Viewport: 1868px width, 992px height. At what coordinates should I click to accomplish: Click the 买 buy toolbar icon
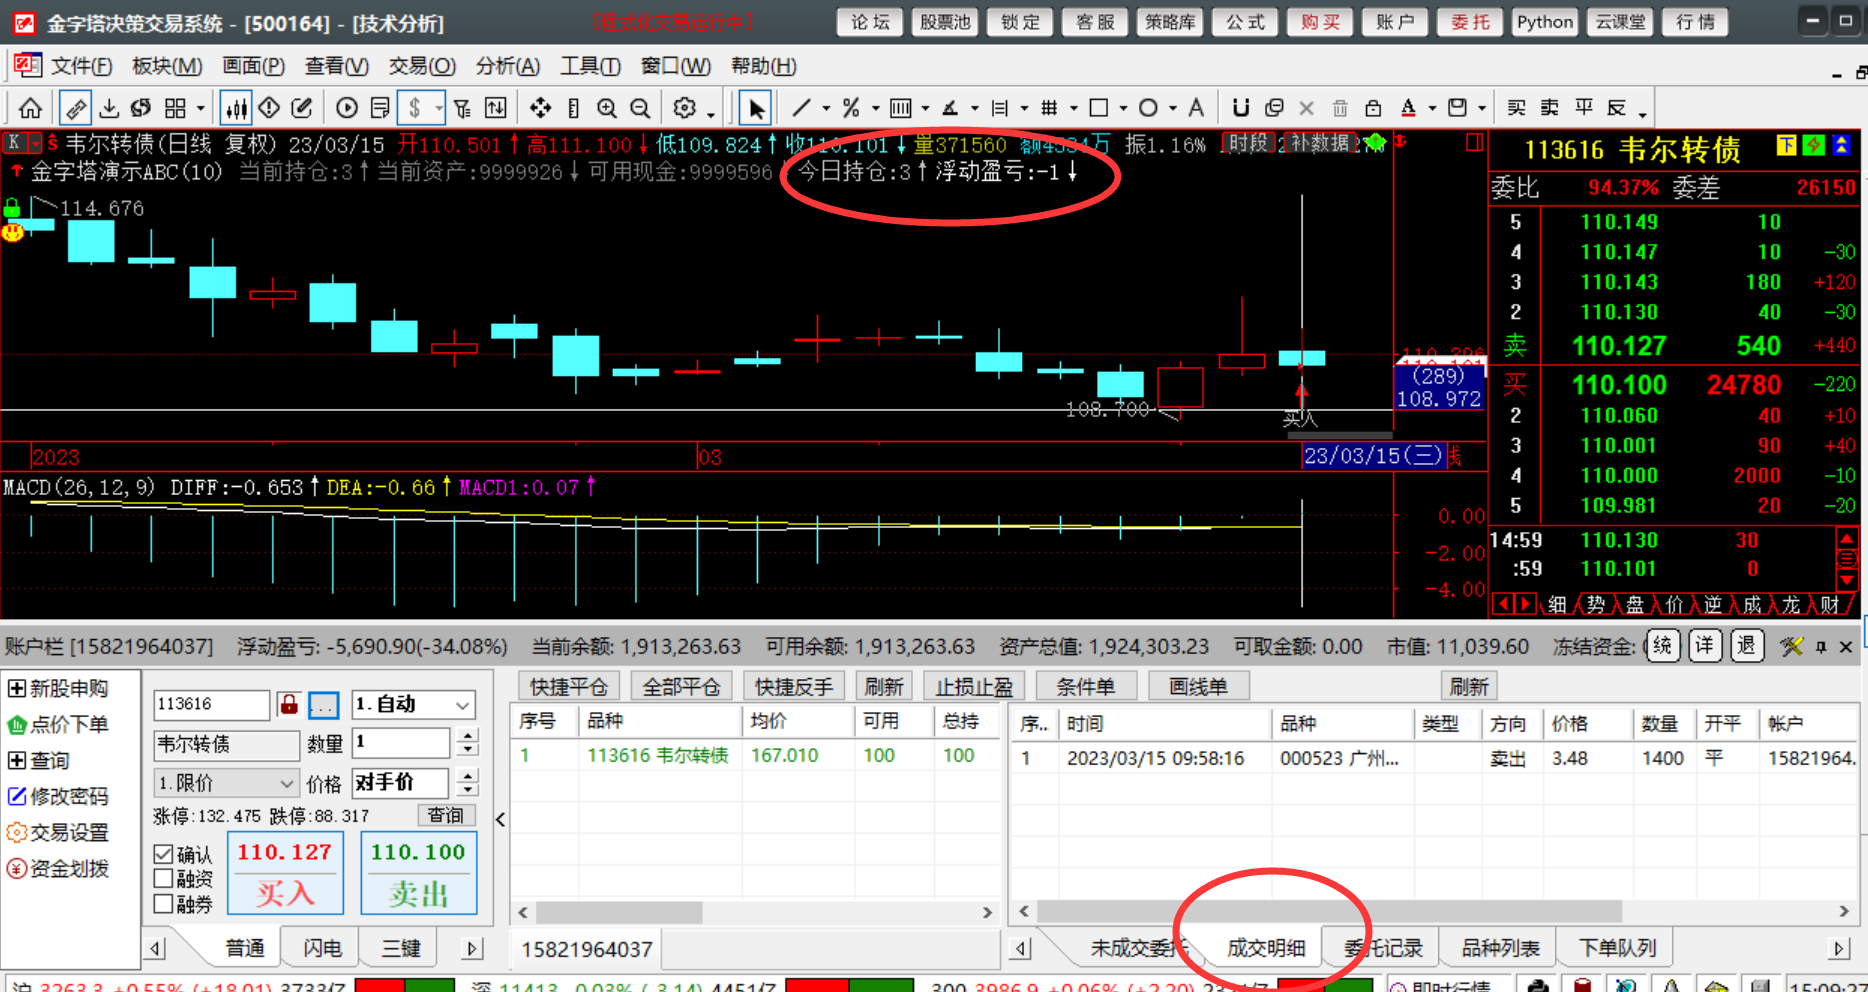1517,108
